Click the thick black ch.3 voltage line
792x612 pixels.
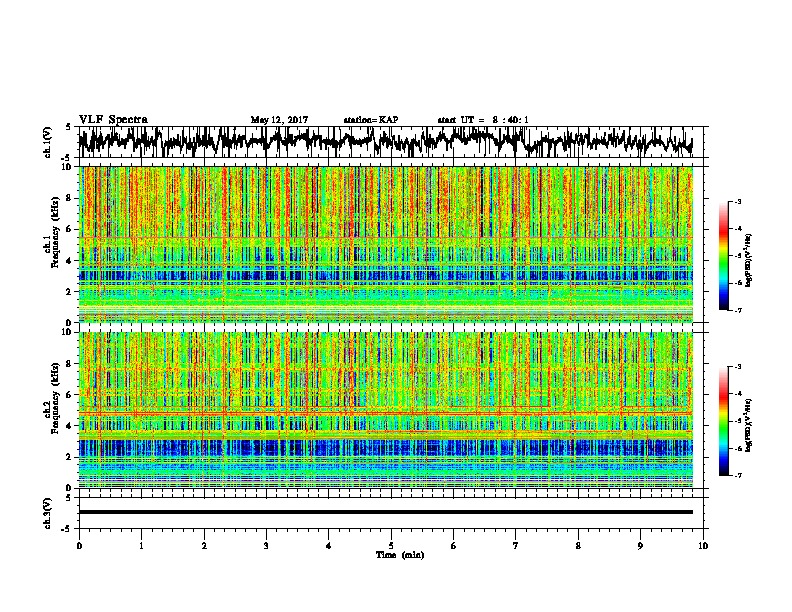pos(385,512)
